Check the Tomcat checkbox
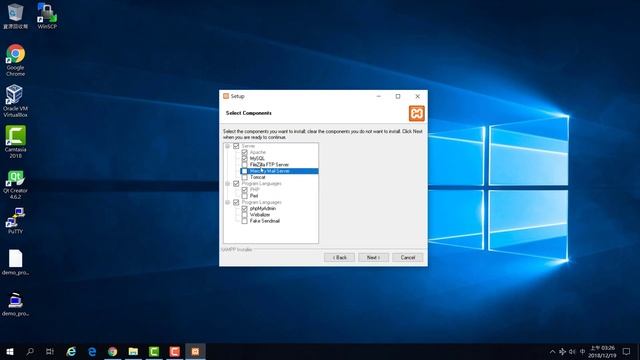640x360 pixels. (x=244, y=177)
